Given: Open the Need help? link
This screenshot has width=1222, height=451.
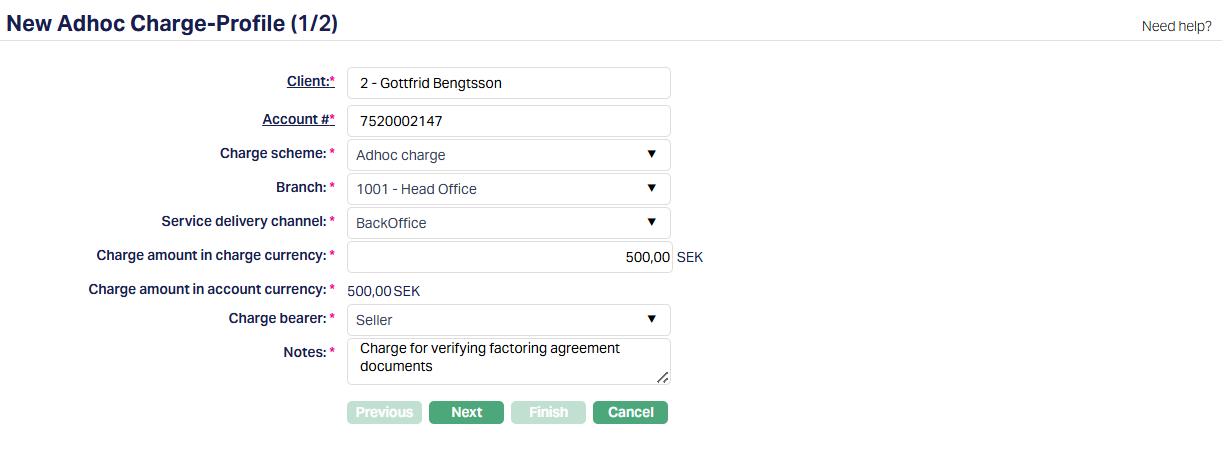Looking at the screenshot, I should [1176, 27].
